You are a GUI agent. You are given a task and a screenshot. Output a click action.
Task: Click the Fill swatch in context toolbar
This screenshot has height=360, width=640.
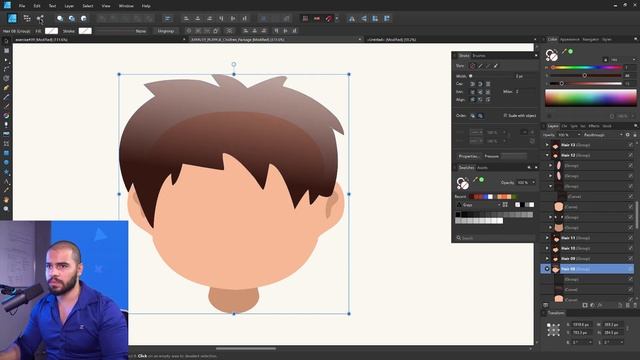51,31
